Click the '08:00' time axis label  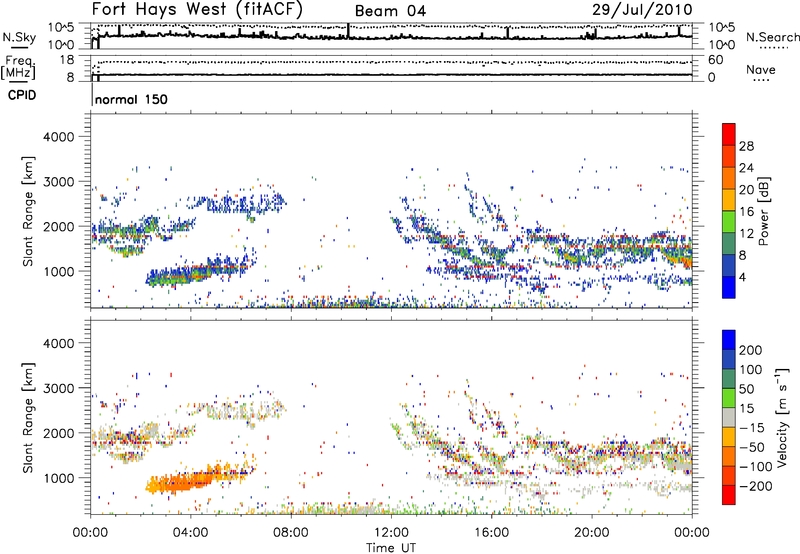click(x=291, y=533)
